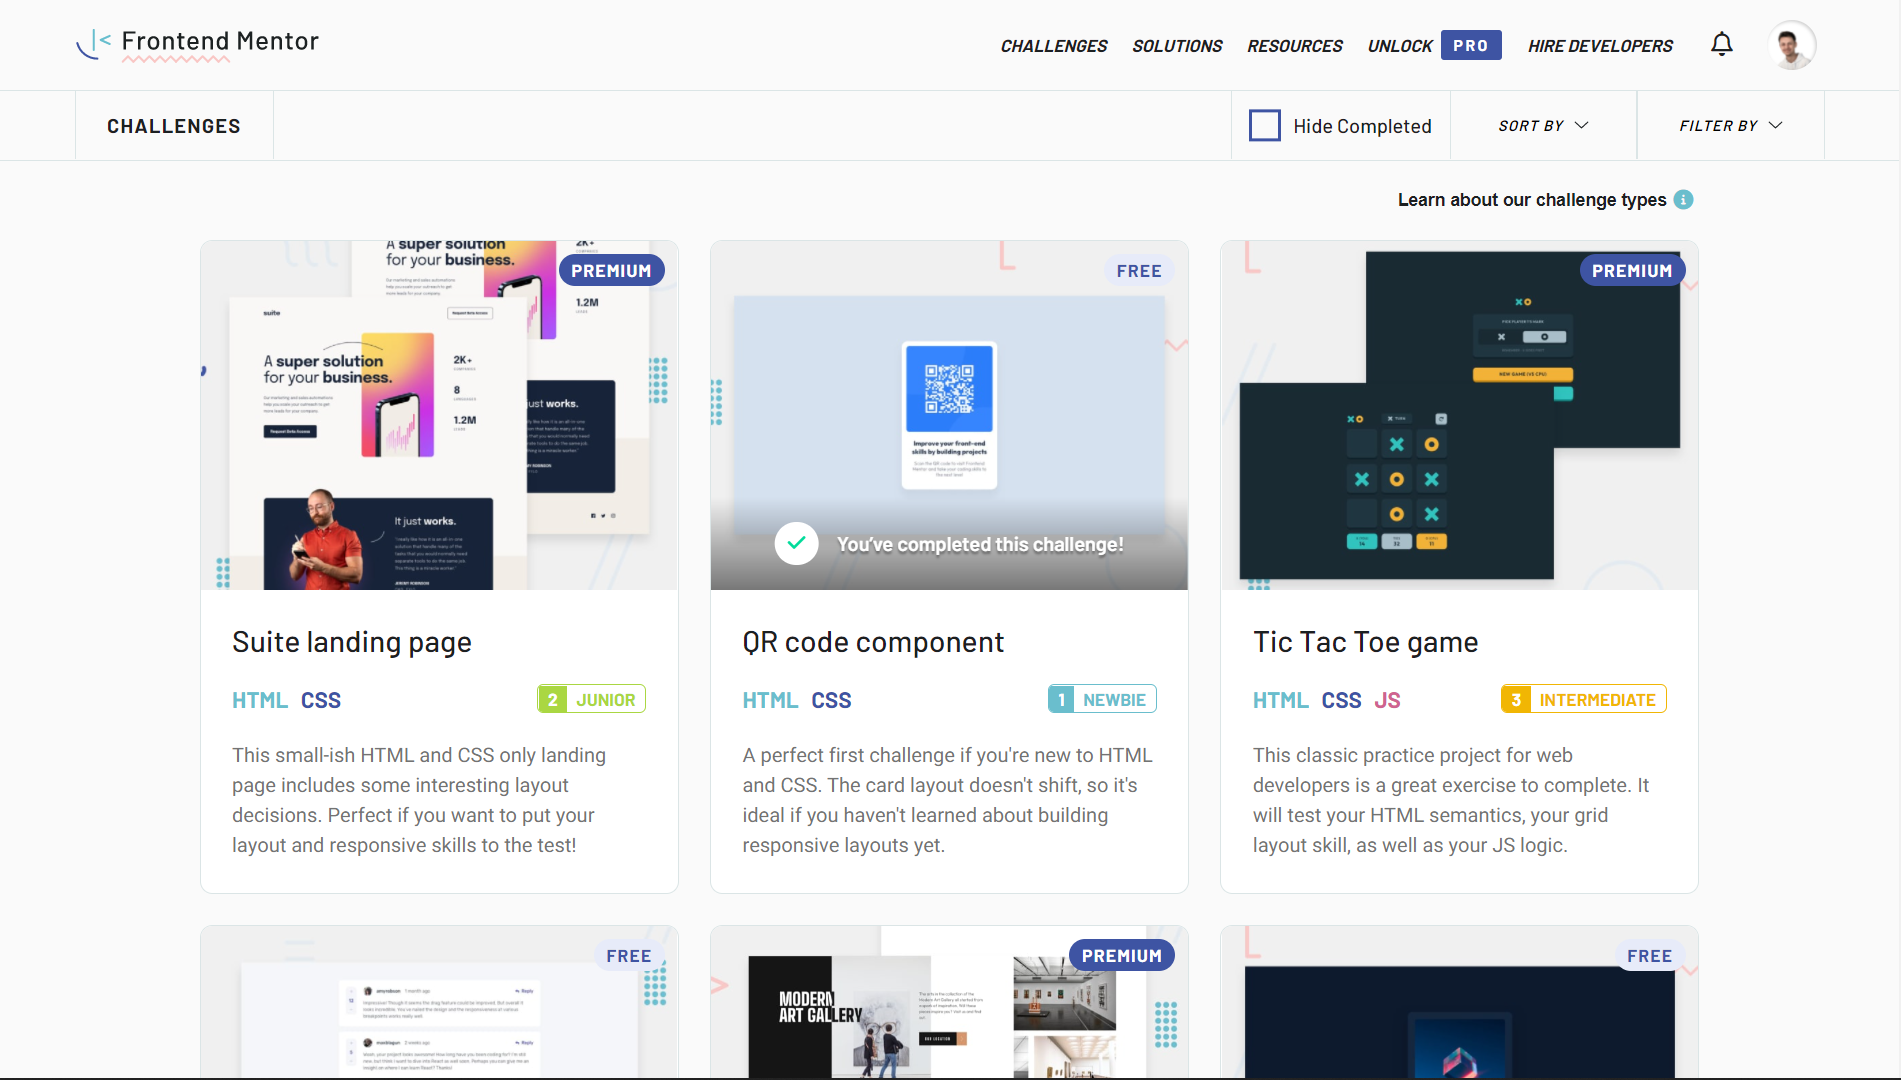Open the Suite landing page title

coord(352,642)
